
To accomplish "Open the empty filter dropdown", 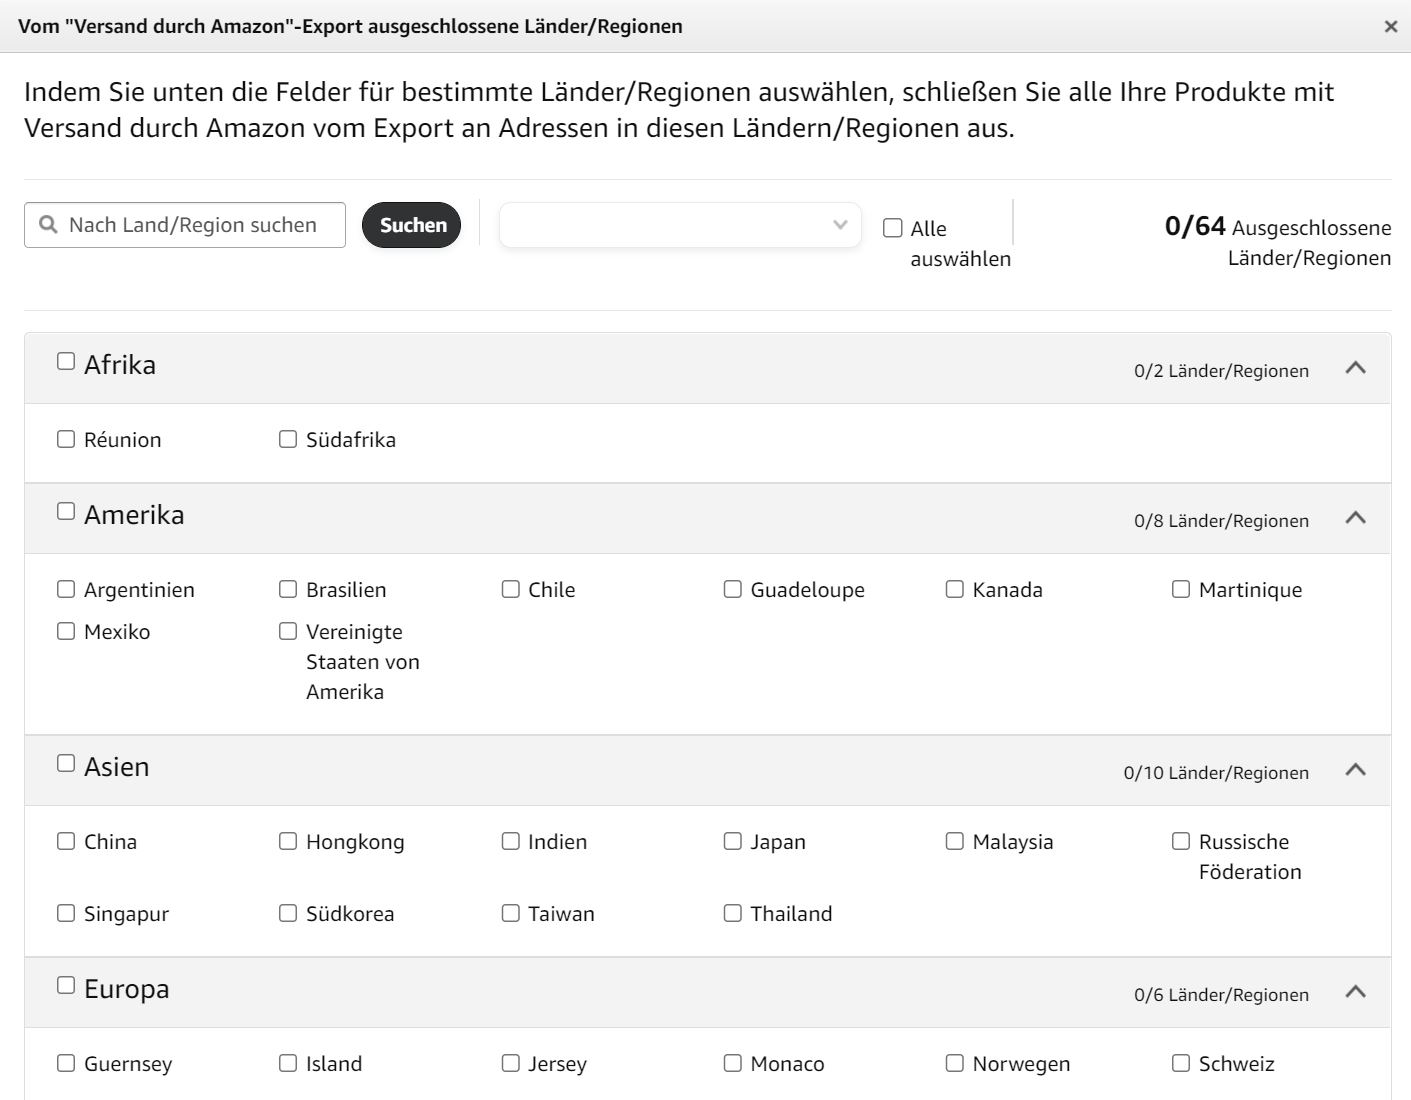I will pos(680,225).
